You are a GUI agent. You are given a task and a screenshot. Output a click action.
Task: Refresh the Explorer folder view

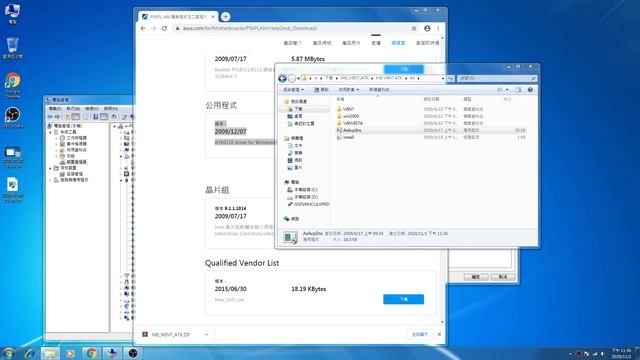(x=451, y=78)
